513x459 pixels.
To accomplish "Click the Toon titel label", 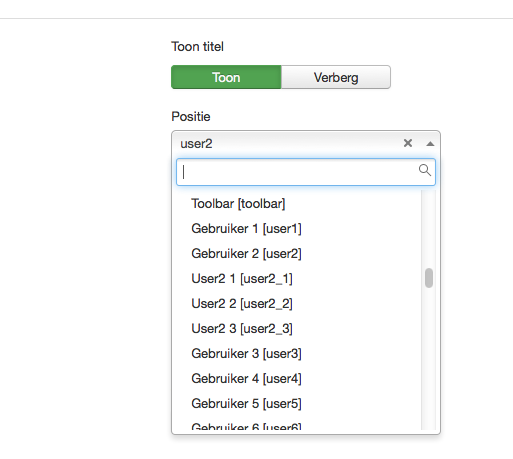I will 197,46.
